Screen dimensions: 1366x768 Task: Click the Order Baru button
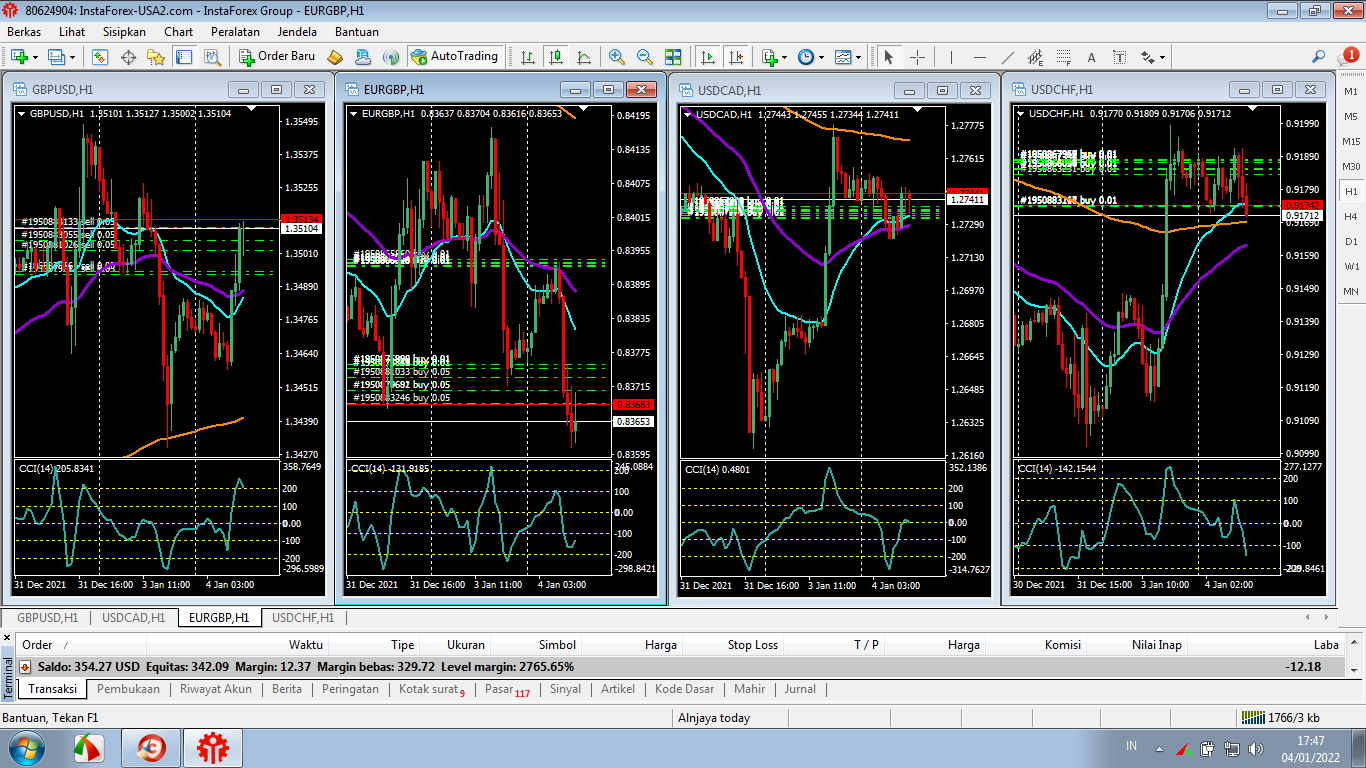tap(277, 57)
